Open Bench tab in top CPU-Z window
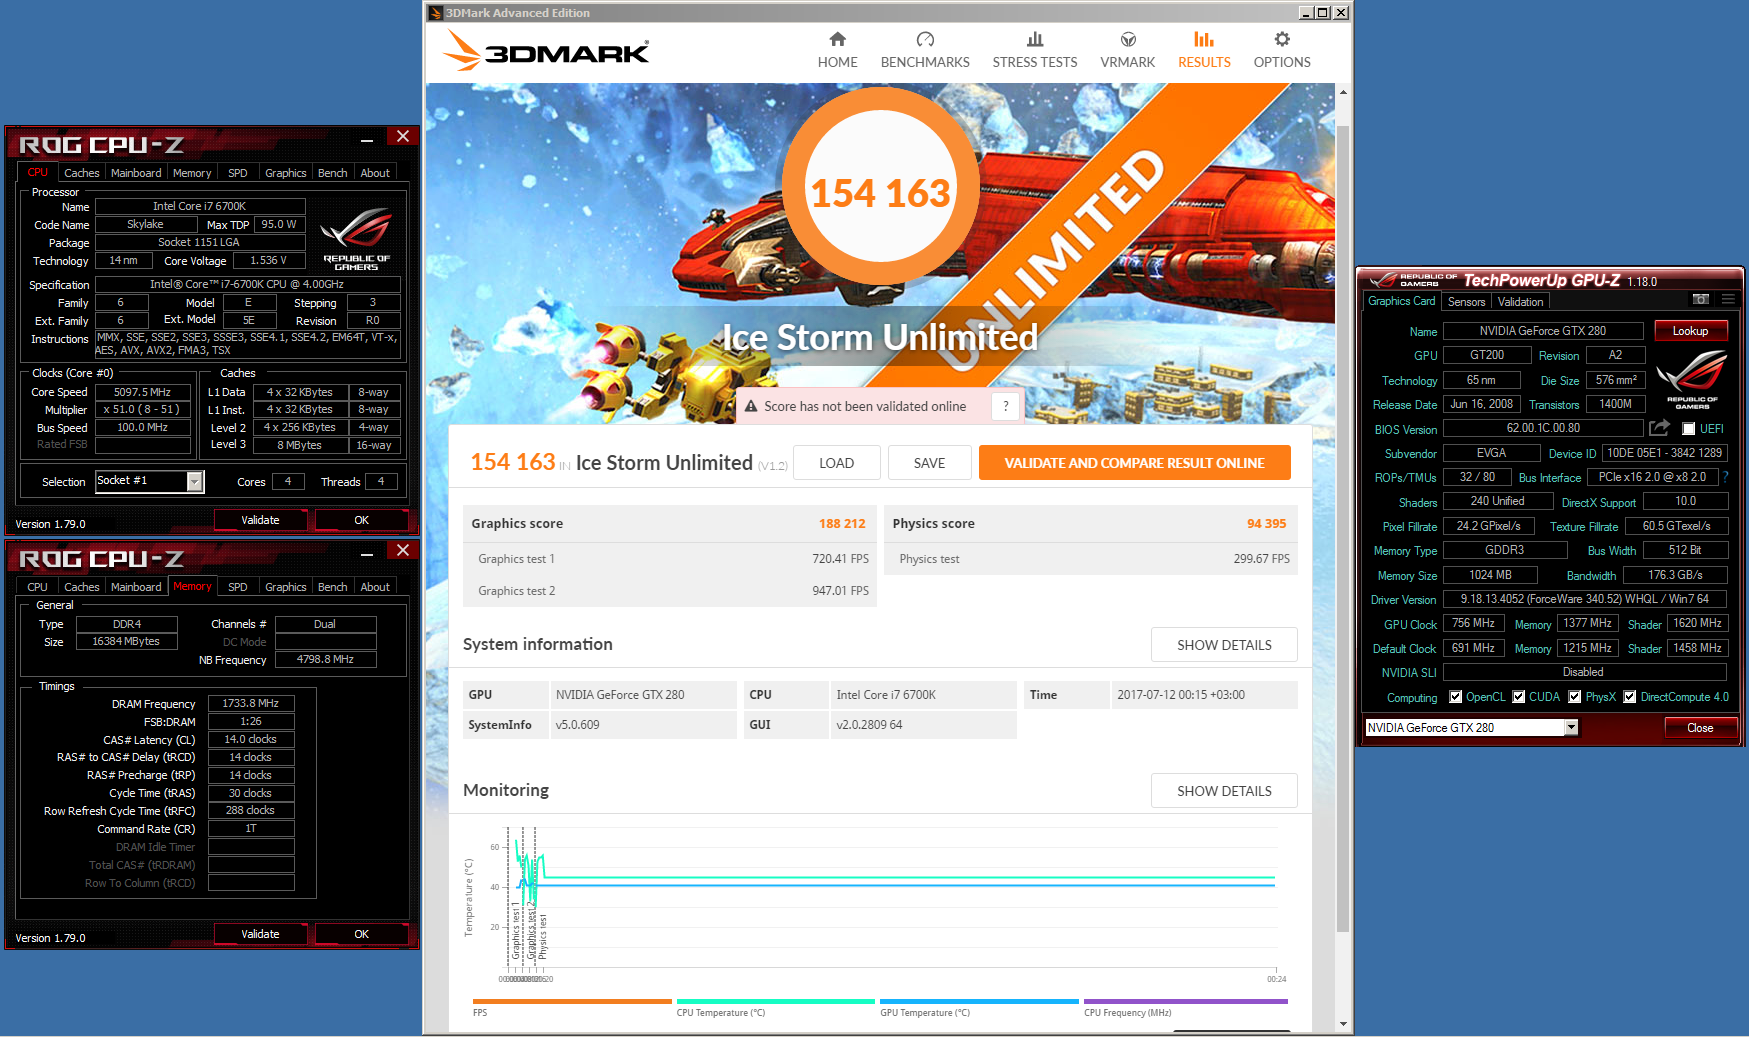1749x1037 pixels. 333,173
